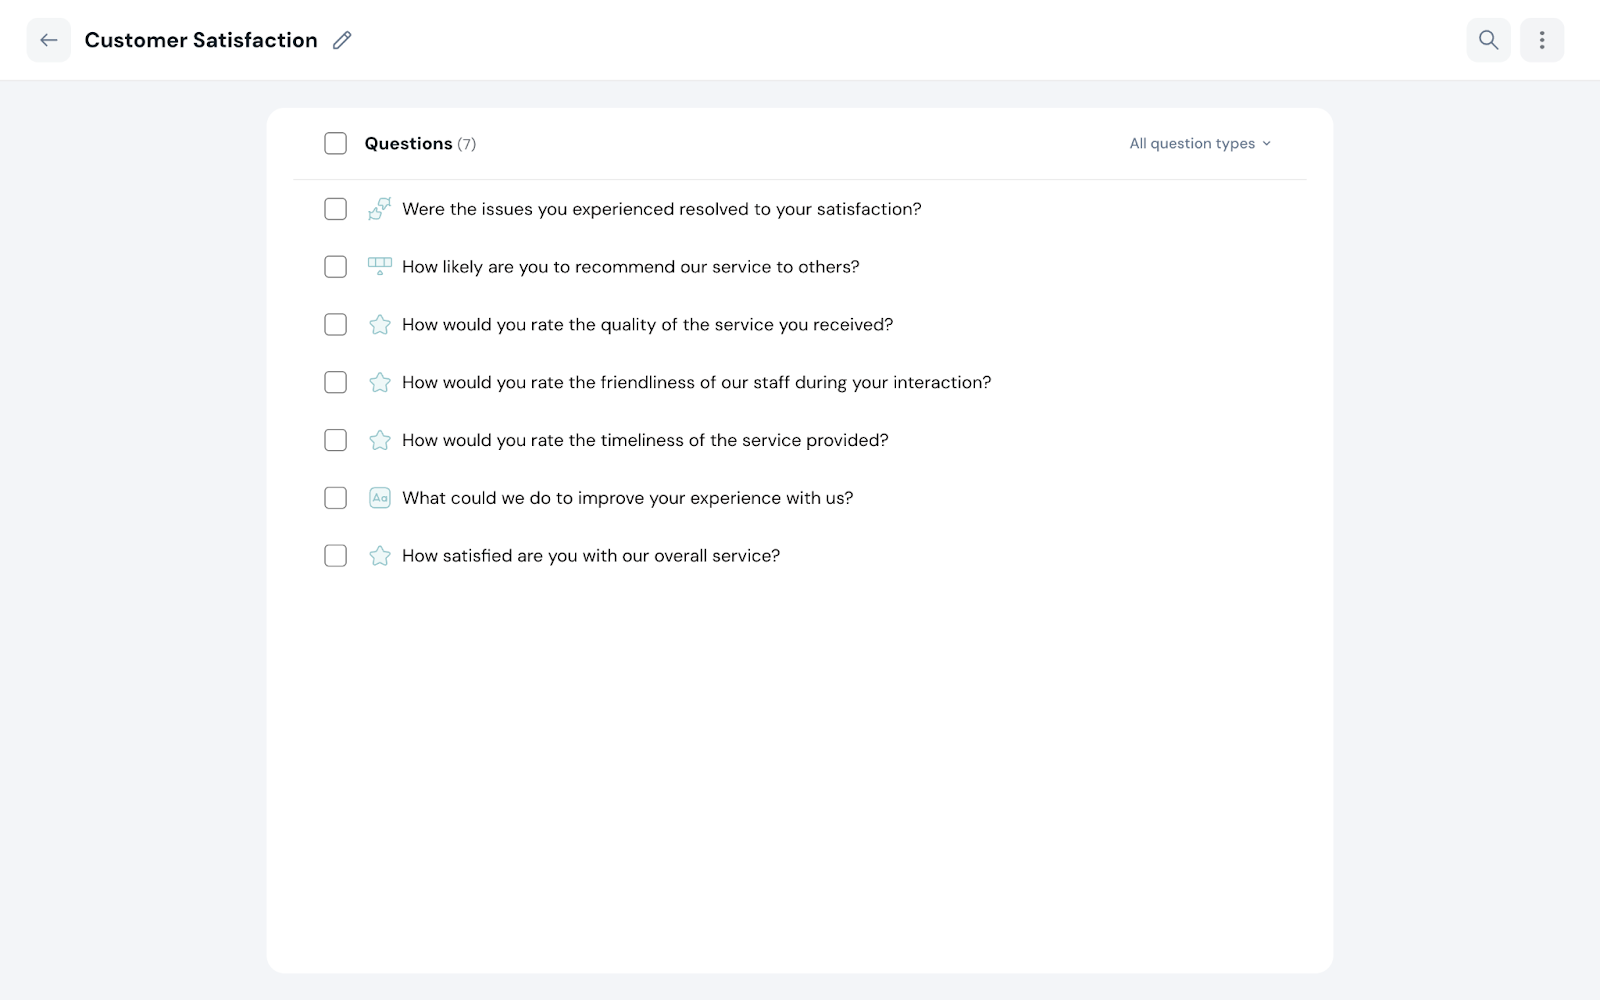Expand the All question types dropdown
The height and width of the screenshot is (1000, 1600).
pos(1192,144)
